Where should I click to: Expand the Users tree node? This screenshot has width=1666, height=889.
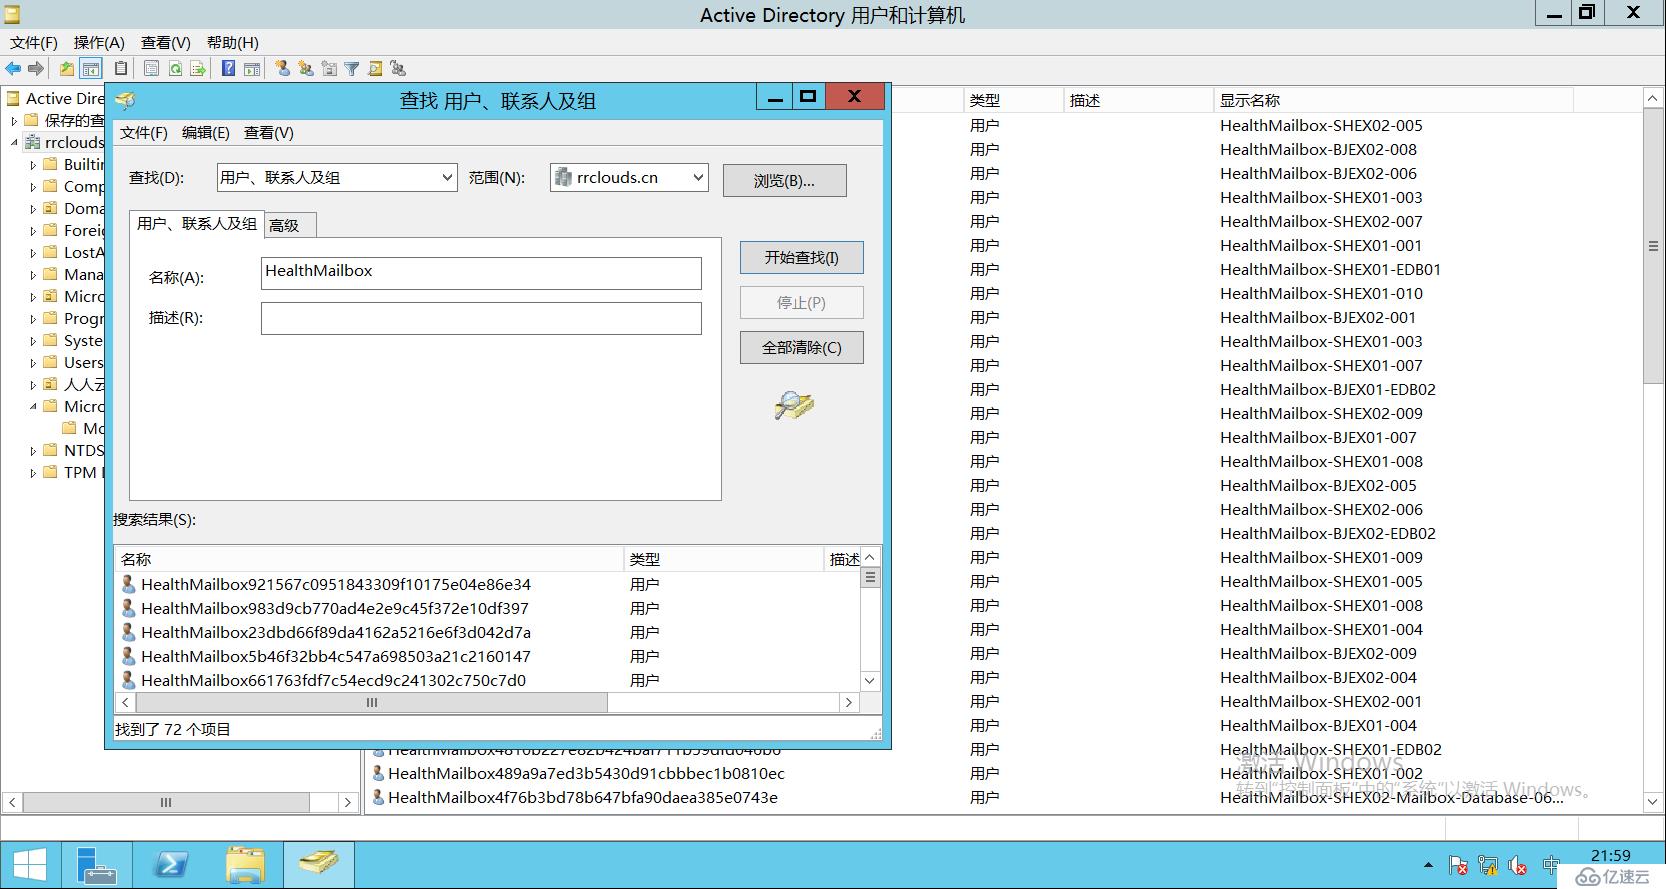click(32, 363)
